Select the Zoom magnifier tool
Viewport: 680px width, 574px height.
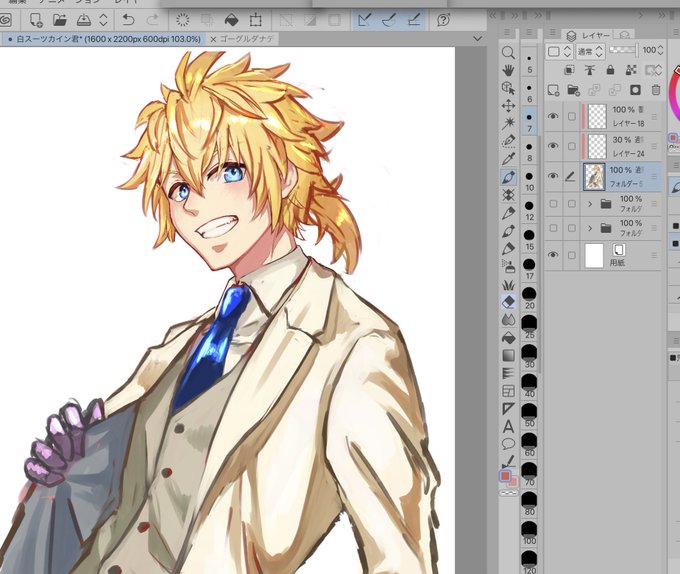point(508,53)
